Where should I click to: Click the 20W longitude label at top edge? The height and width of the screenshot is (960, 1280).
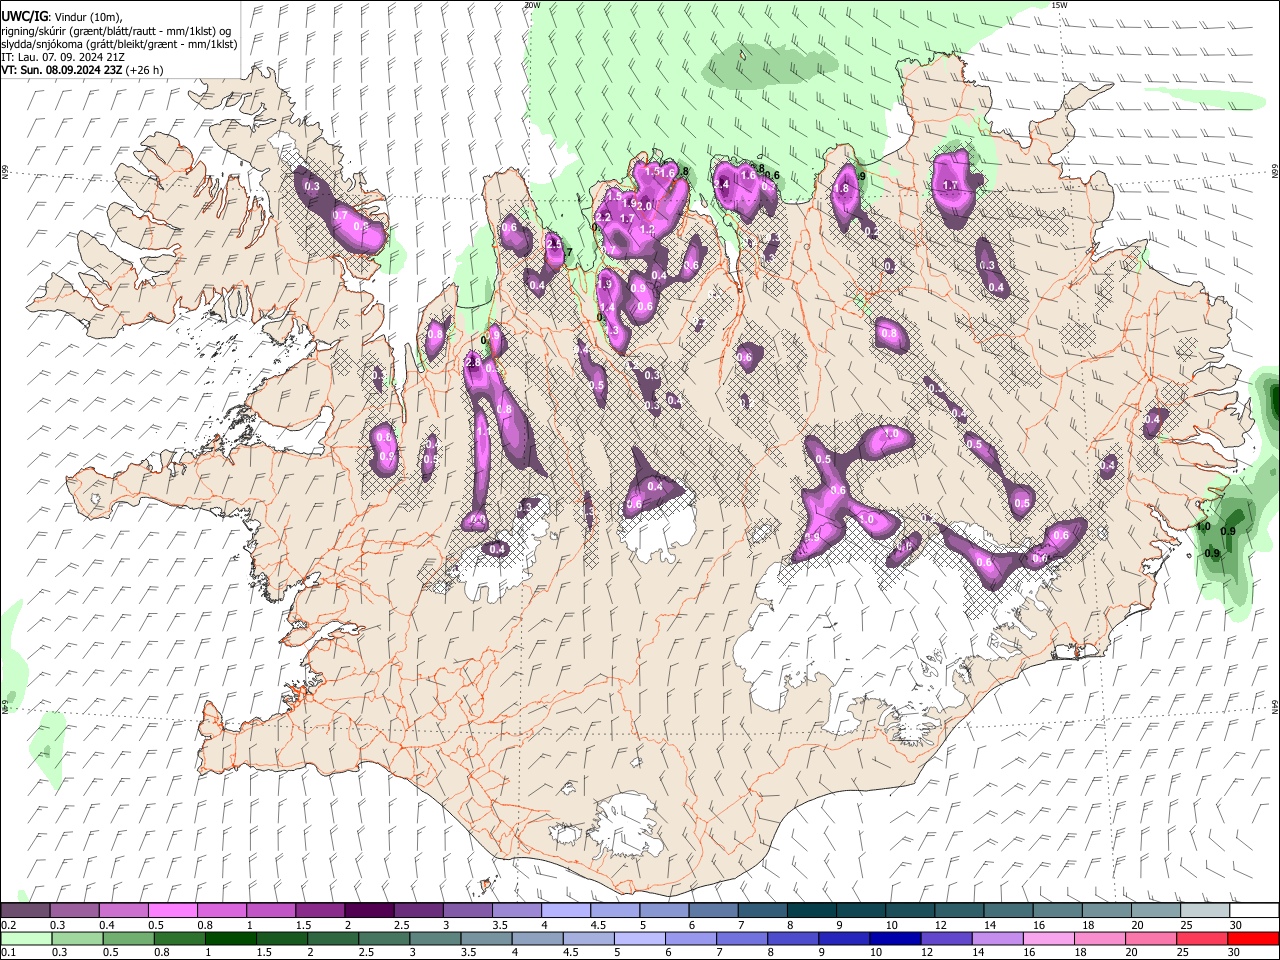coord(532,5)
